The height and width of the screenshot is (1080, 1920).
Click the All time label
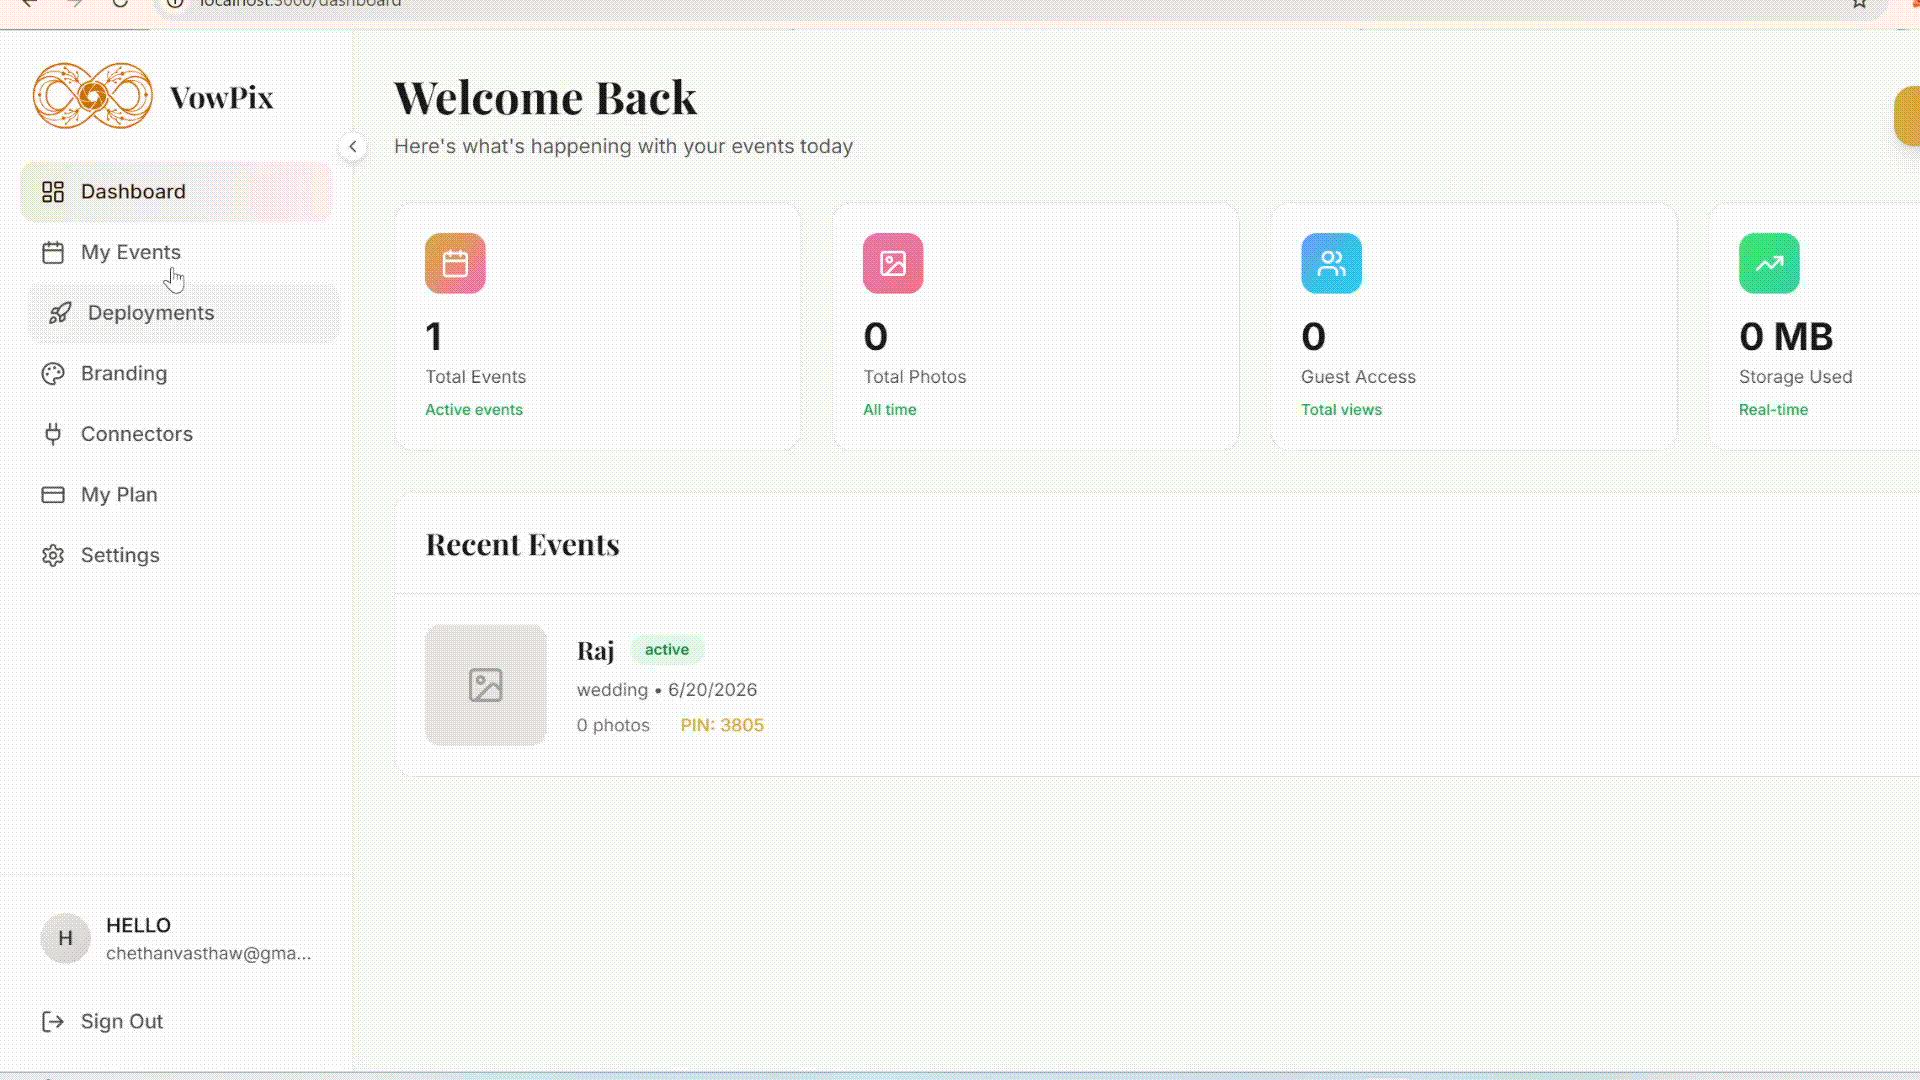coord(890,409)
